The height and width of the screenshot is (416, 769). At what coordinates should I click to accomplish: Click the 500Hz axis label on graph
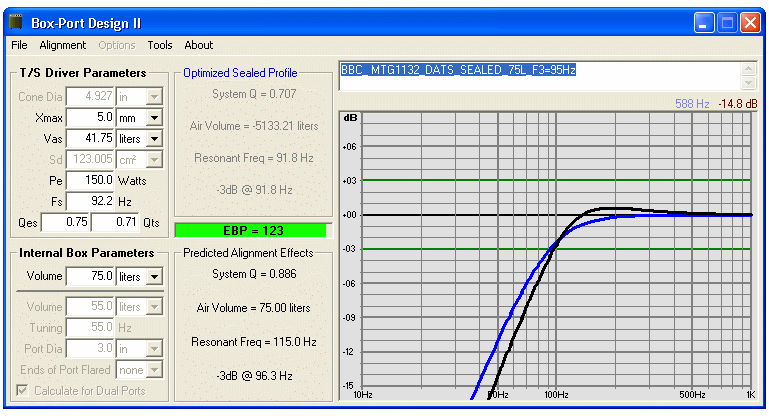692,394
